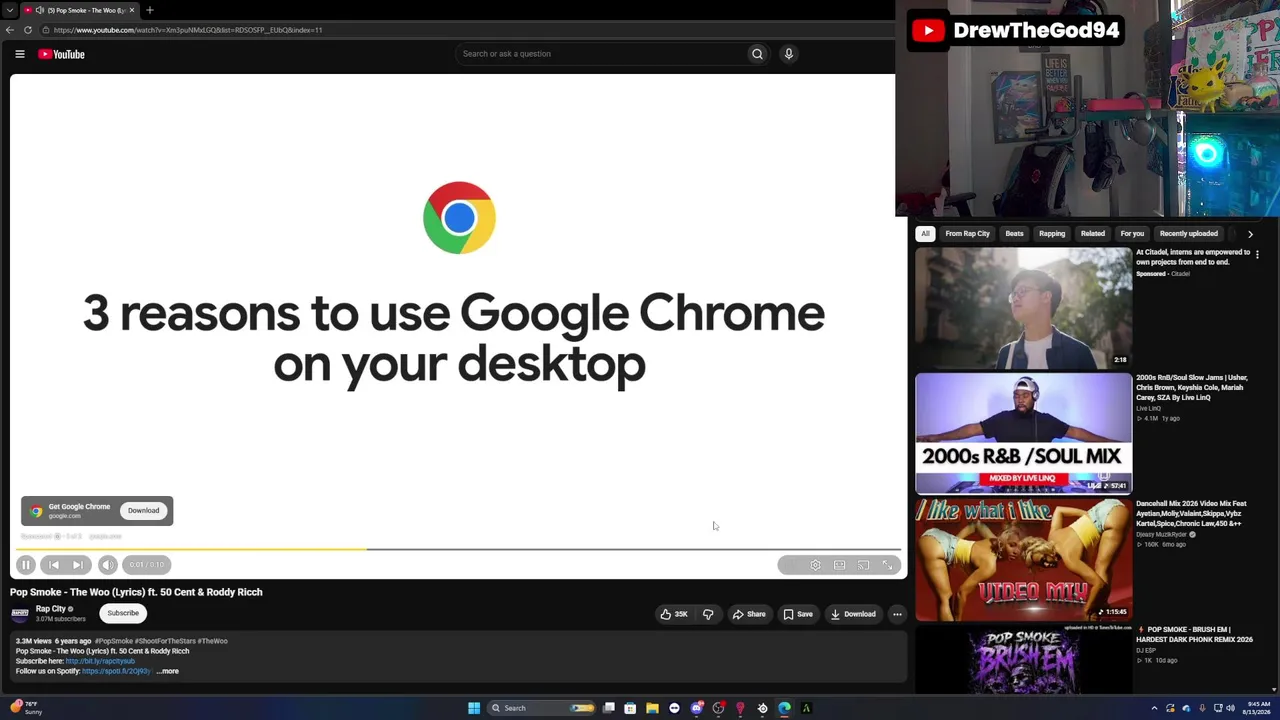1280x720 pixels.
Task: Click the 2000s RnB/Soul Slow Jams title
Action: (x=1192, y=388)
